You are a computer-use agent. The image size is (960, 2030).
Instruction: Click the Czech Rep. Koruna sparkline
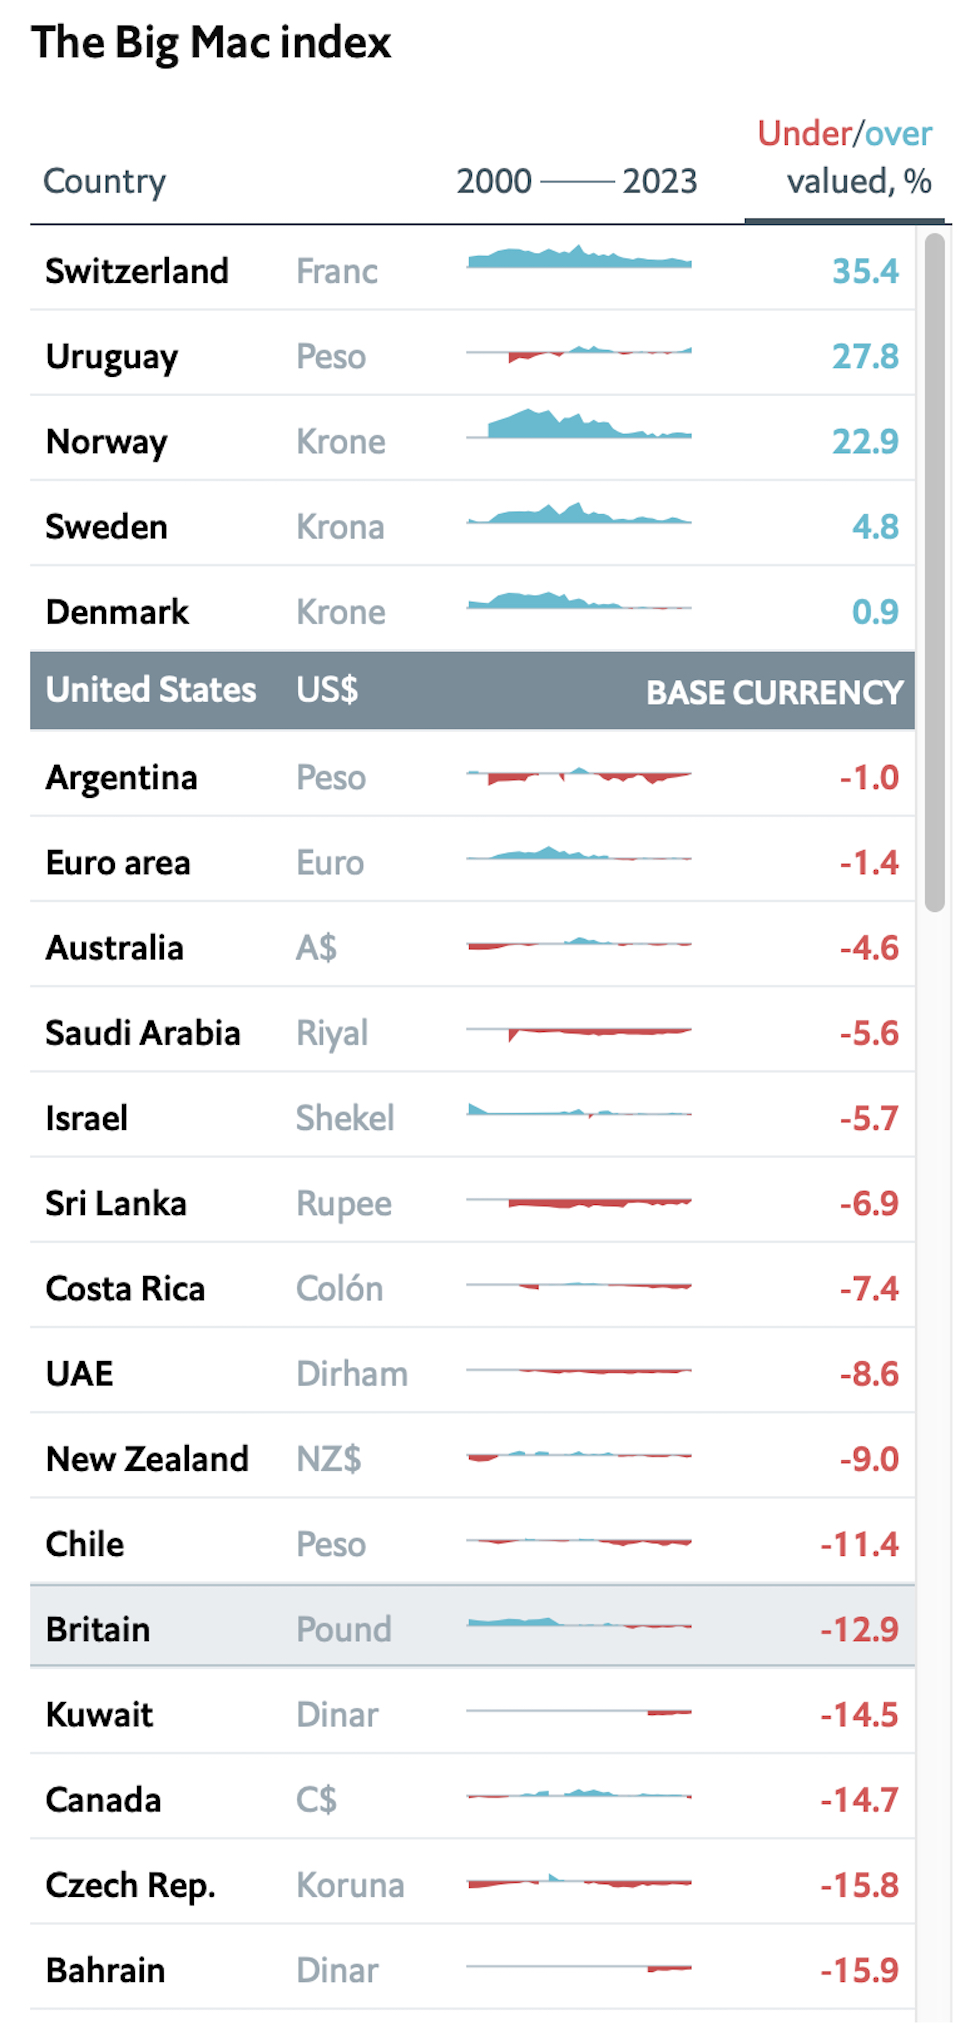(x=579, y=1883)
